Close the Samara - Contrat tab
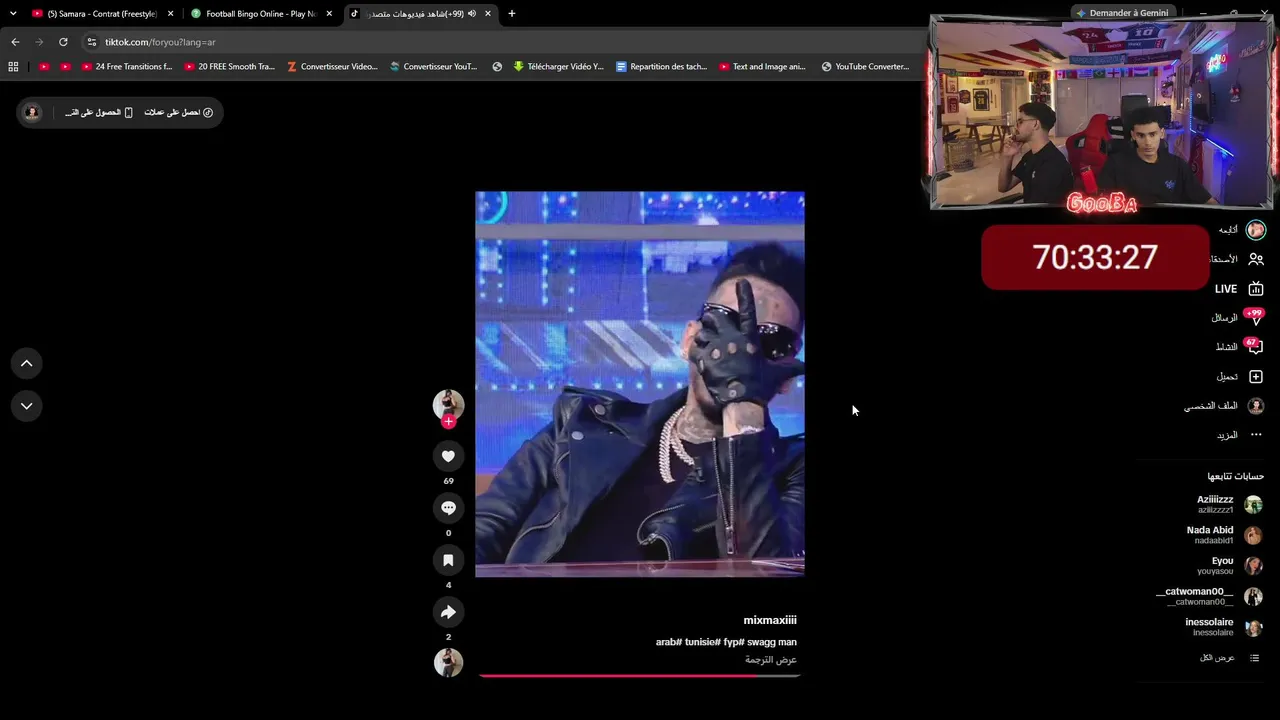 pyautogui.click(x=171, y=14)
